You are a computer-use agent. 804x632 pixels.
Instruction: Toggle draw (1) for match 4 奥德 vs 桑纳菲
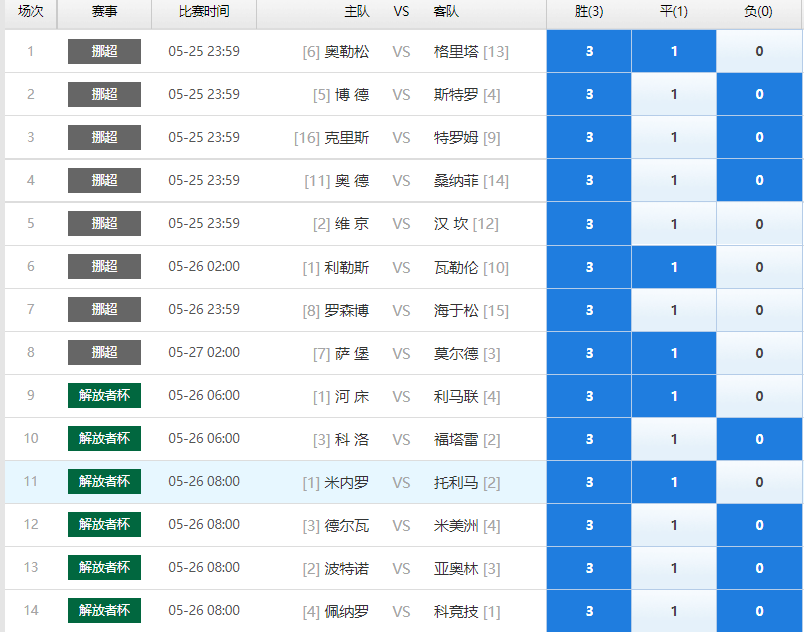tap(674, 180)
